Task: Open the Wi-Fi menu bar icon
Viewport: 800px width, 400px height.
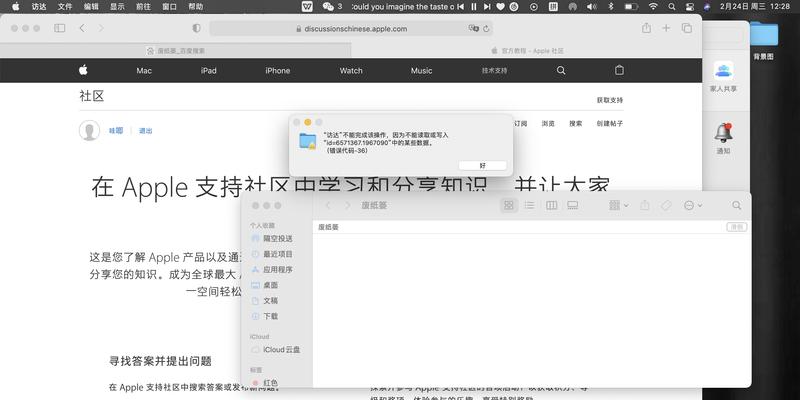Action: click(653, 7)
